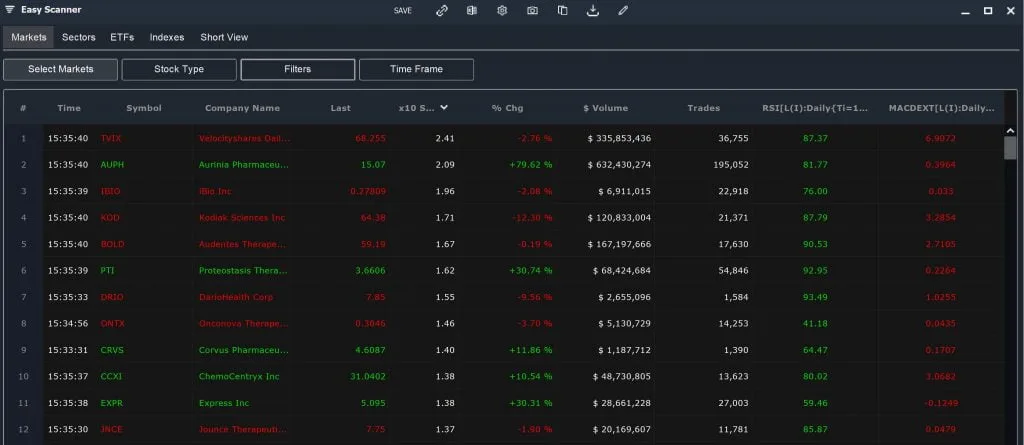Click the download tray icon
This screenshot has width=1024, height=445.
(x=592, y=10)
